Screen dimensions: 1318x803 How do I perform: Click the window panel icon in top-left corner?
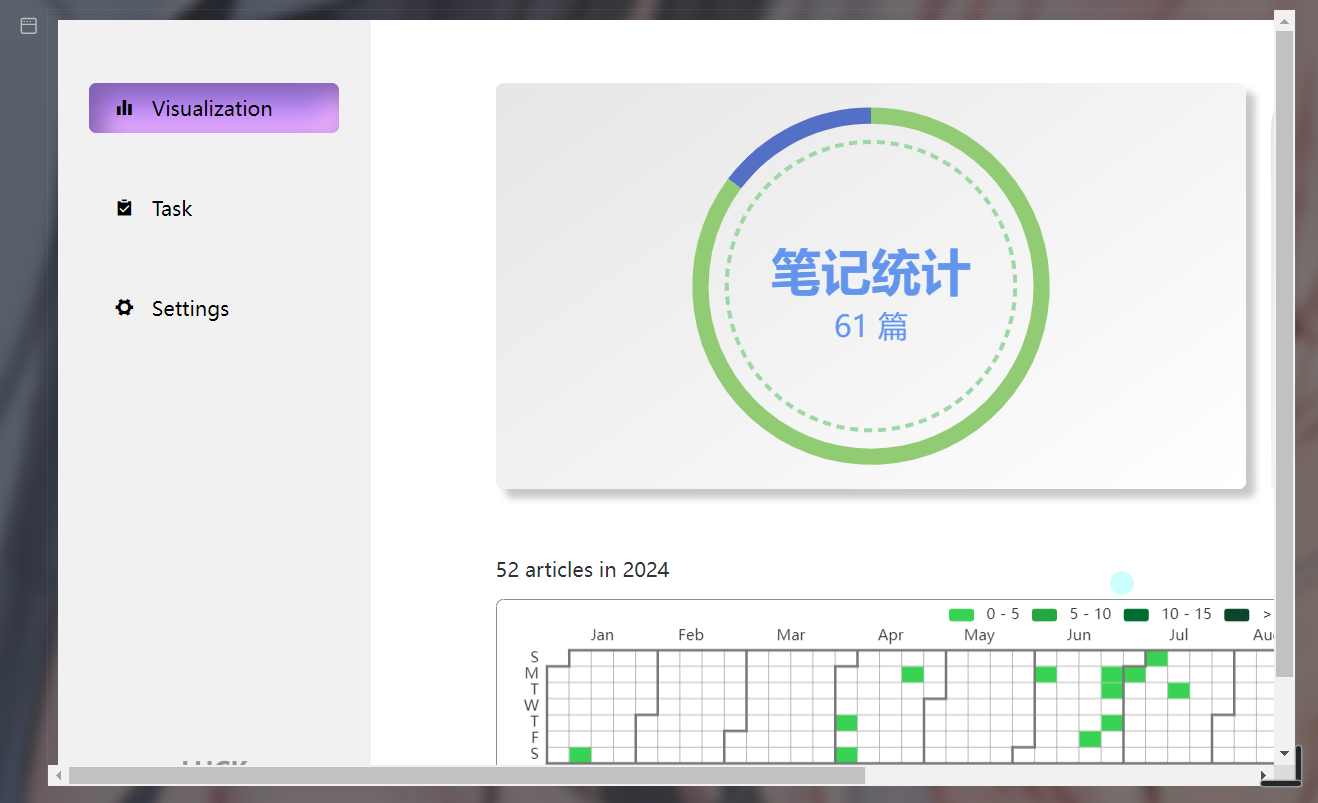[26, 25]
